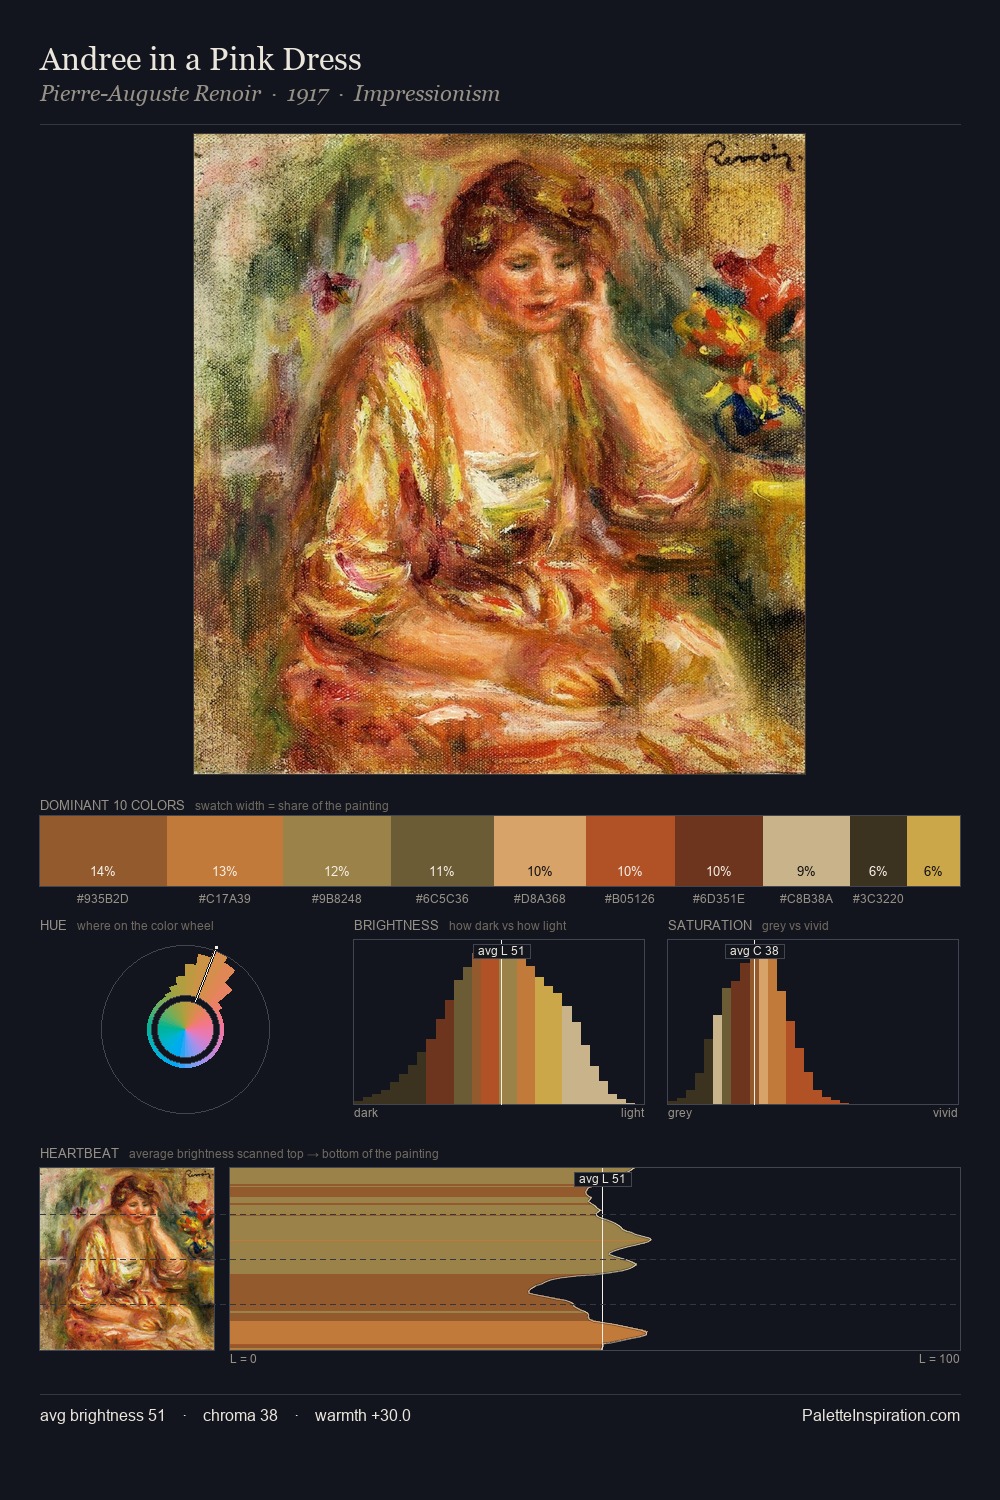Image resolution: width=1000 pixels, height=1500 pixels.
Task: Pick the #6D351E dark brown swatch
Action: coord(719,851)
